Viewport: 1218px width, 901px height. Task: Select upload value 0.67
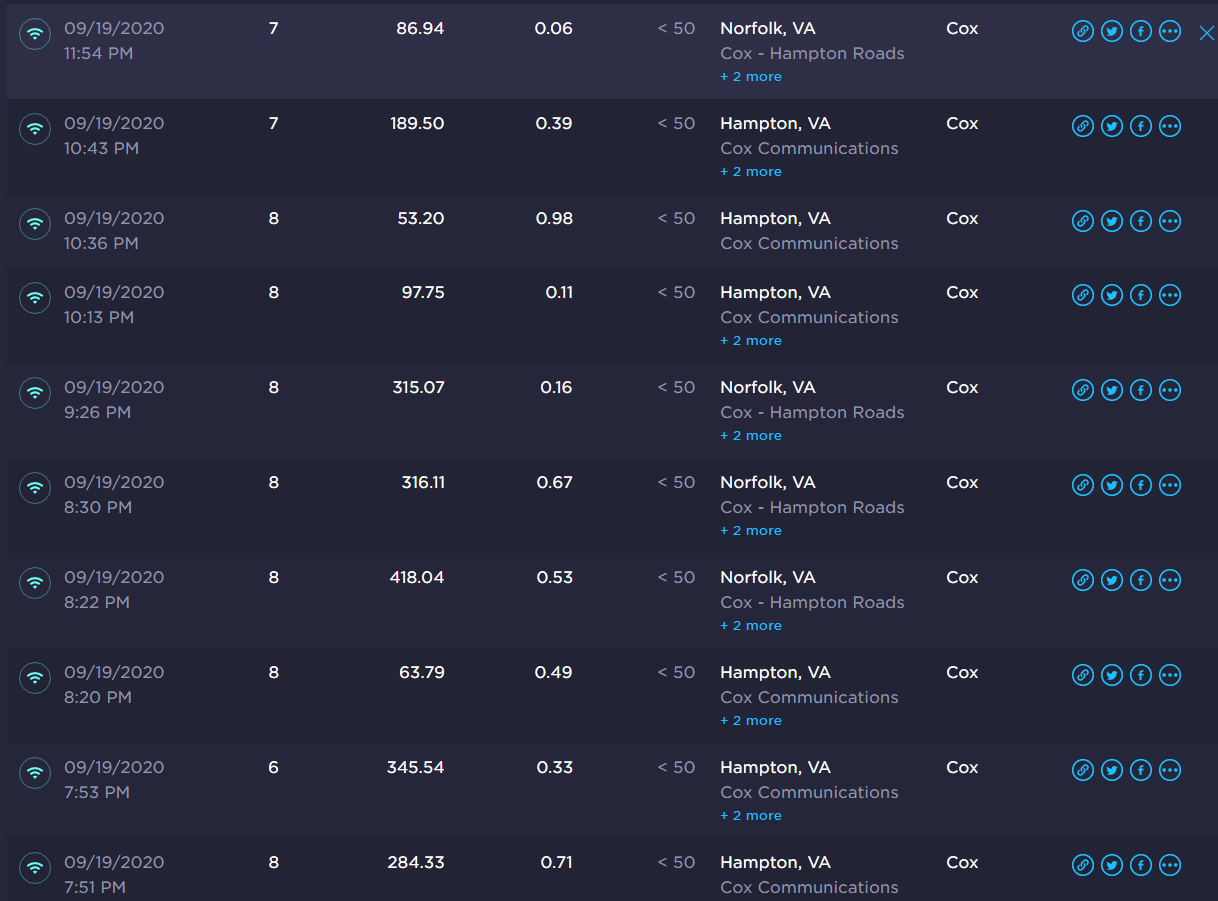[555, 482]
